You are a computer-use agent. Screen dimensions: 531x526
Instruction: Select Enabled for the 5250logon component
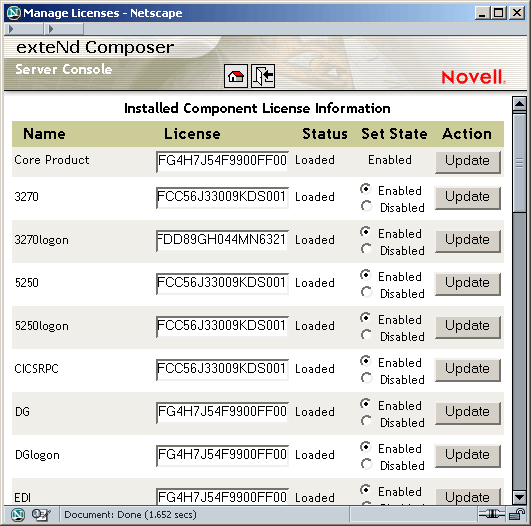pyautogui.click(x=366, y=318)
